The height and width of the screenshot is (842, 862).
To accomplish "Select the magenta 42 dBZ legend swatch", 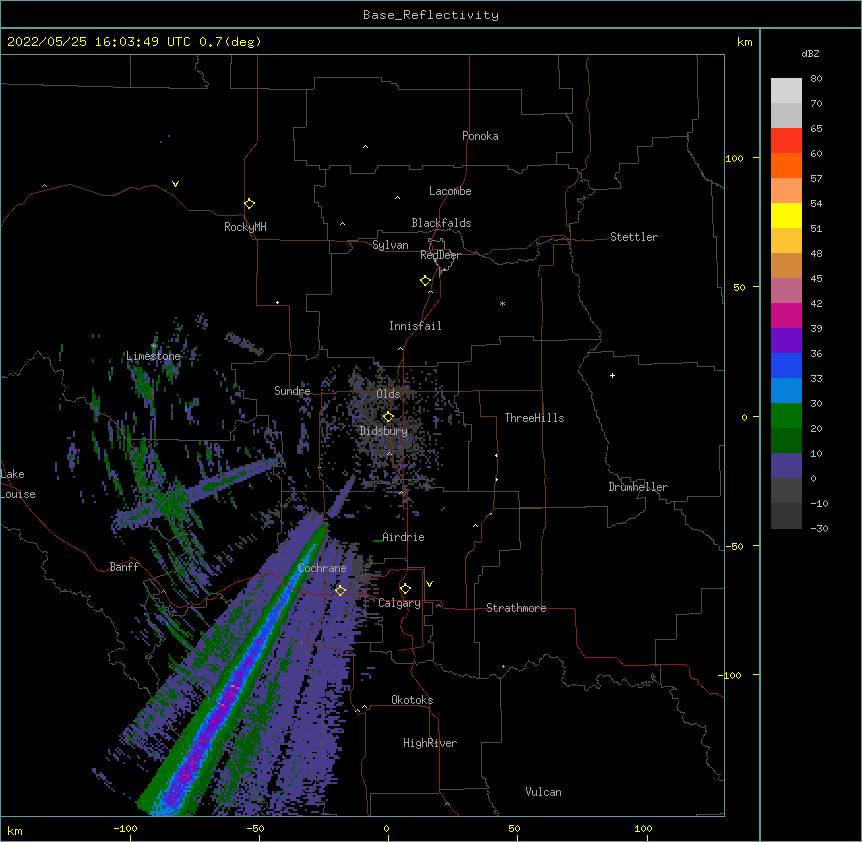I will (786, 315).
